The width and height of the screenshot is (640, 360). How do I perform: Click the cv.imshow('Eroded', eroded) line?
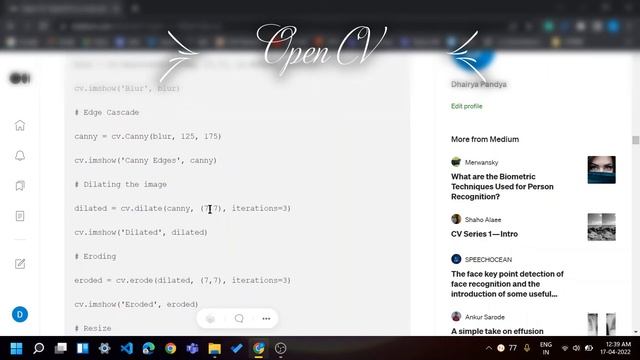pyautogui.click(x=136, y=304)
